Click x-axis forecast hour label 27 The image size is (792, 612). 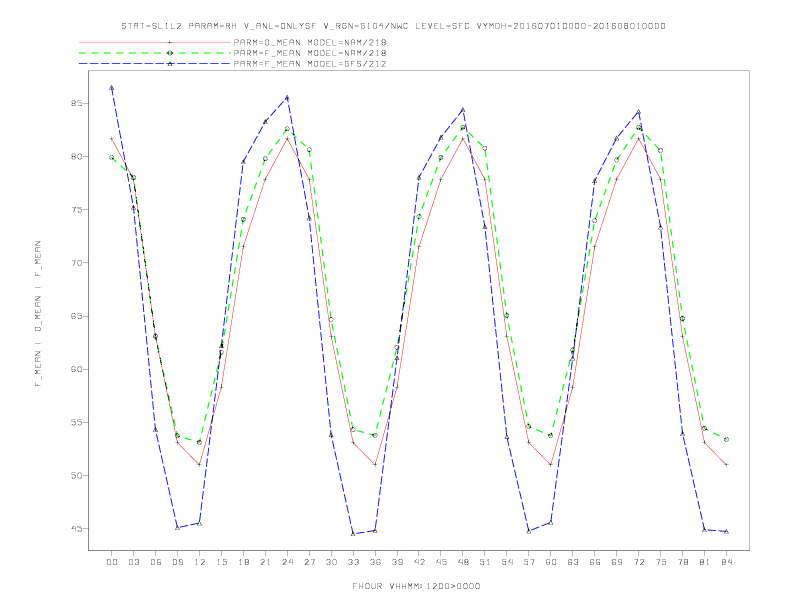309,562
